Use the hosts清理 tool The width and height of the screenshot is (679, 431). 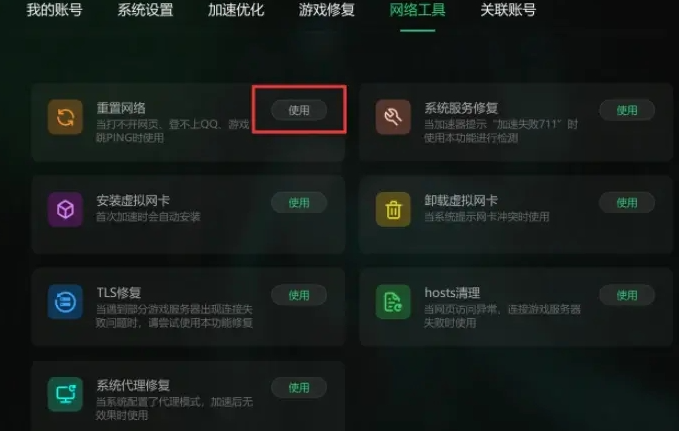point(627,295)
